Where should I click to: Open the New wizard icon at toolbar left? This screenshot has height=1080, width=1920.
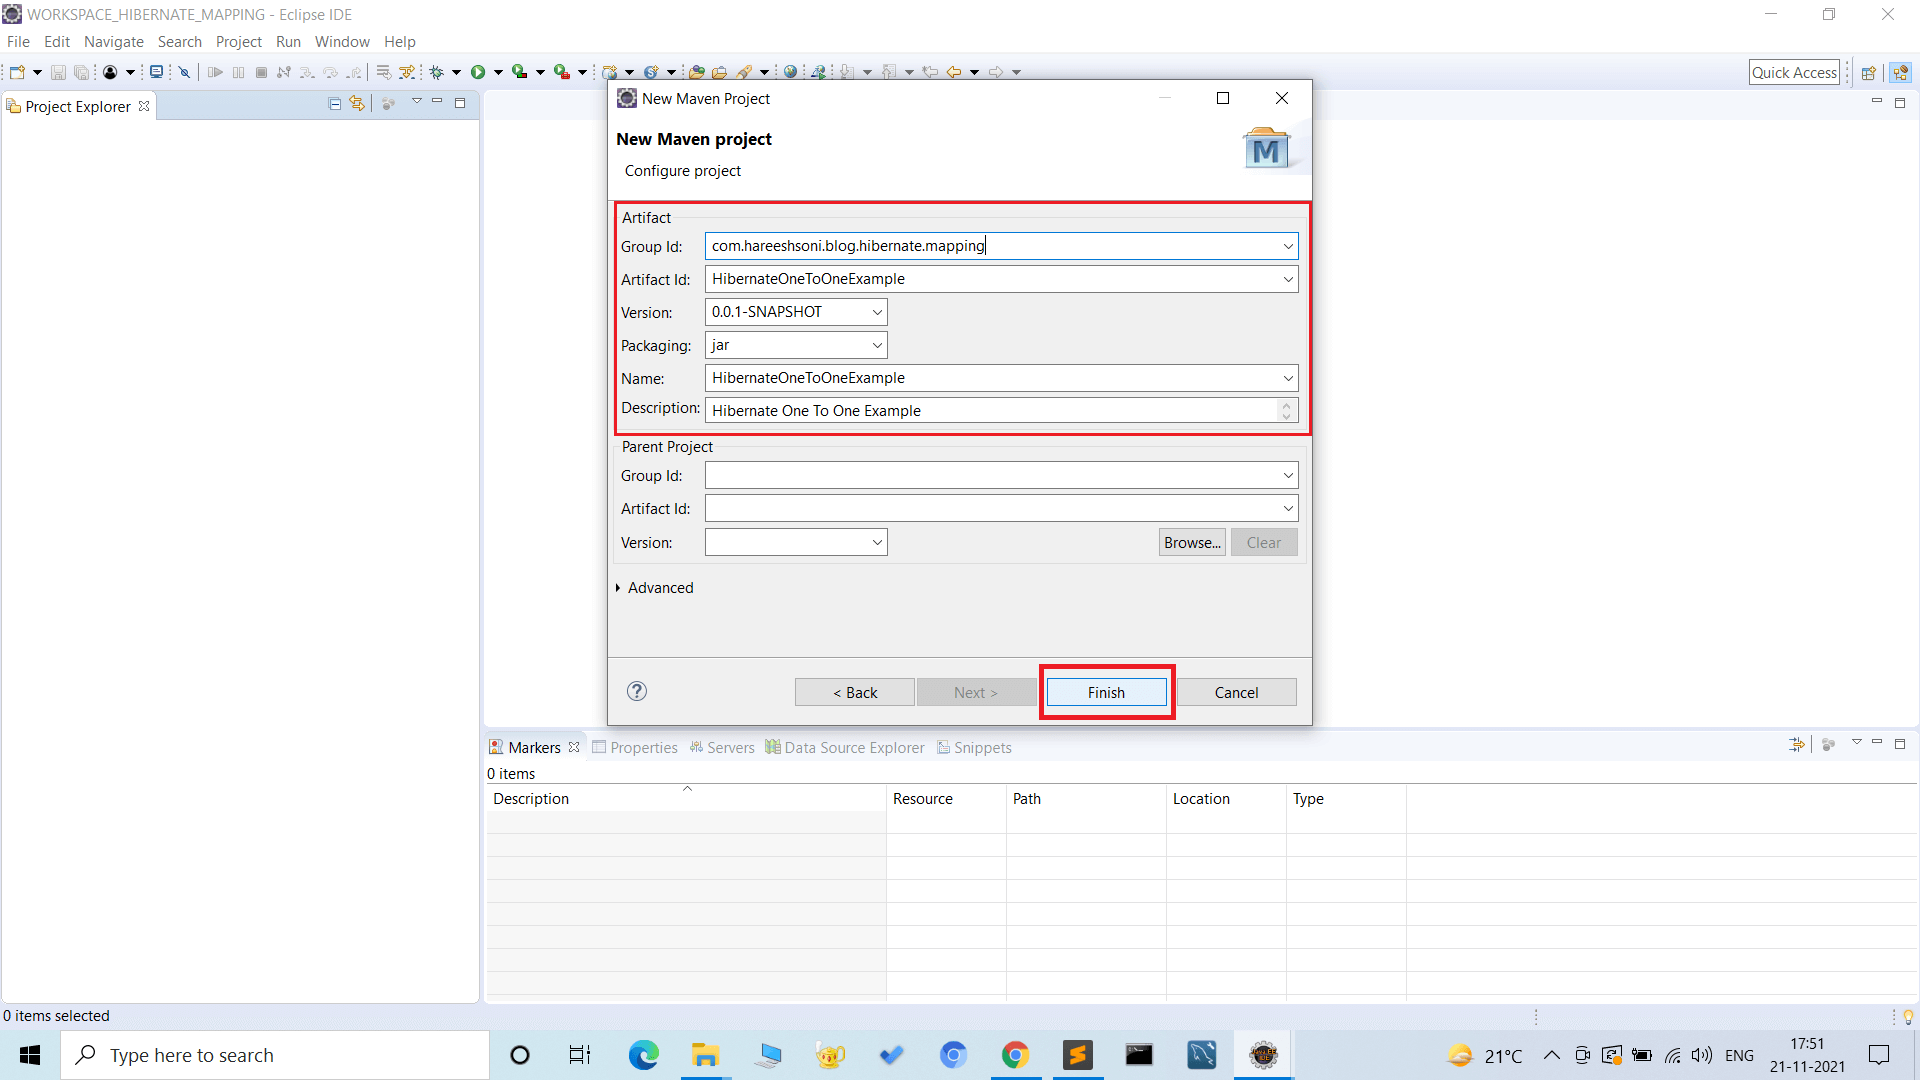17,71
